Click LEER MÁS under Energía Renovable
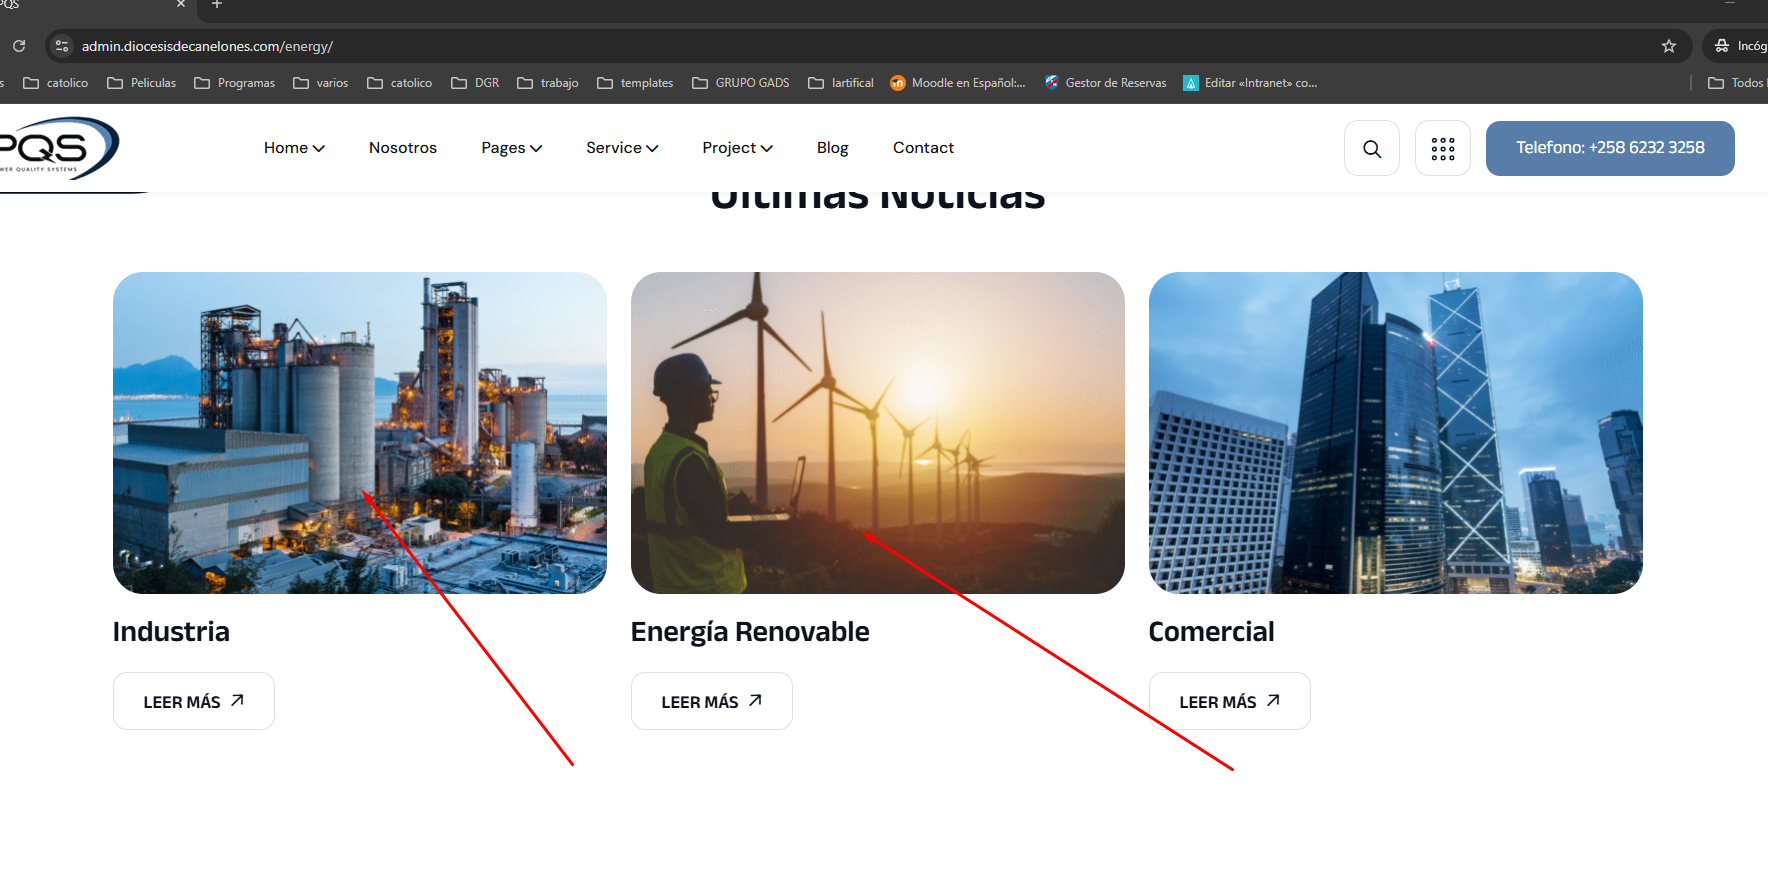The image size is (1768, 892). coord(712,701)
